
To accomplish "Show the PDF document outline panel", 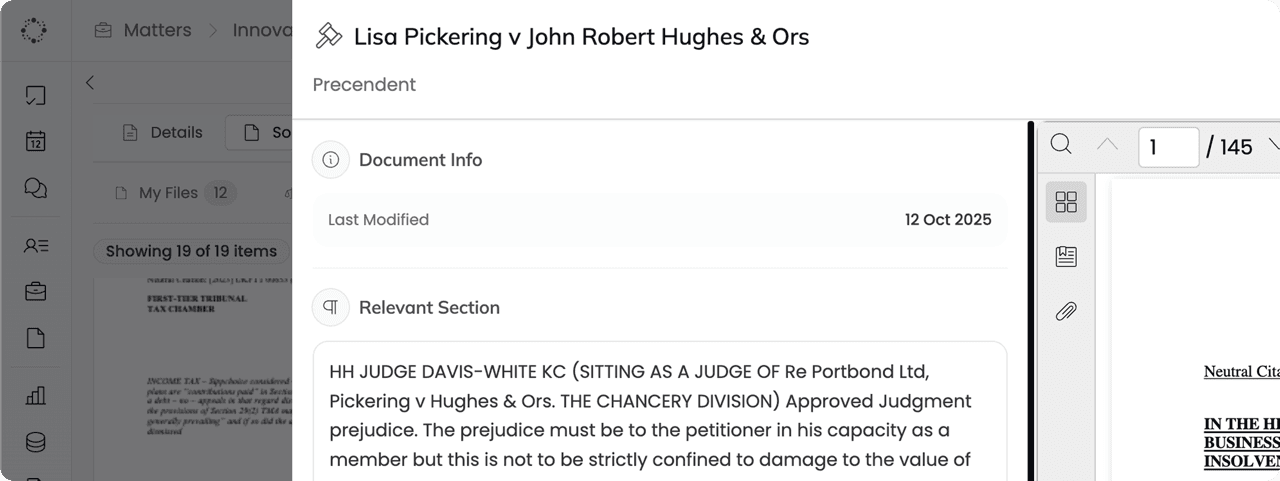I will (x=1066, y=257).
